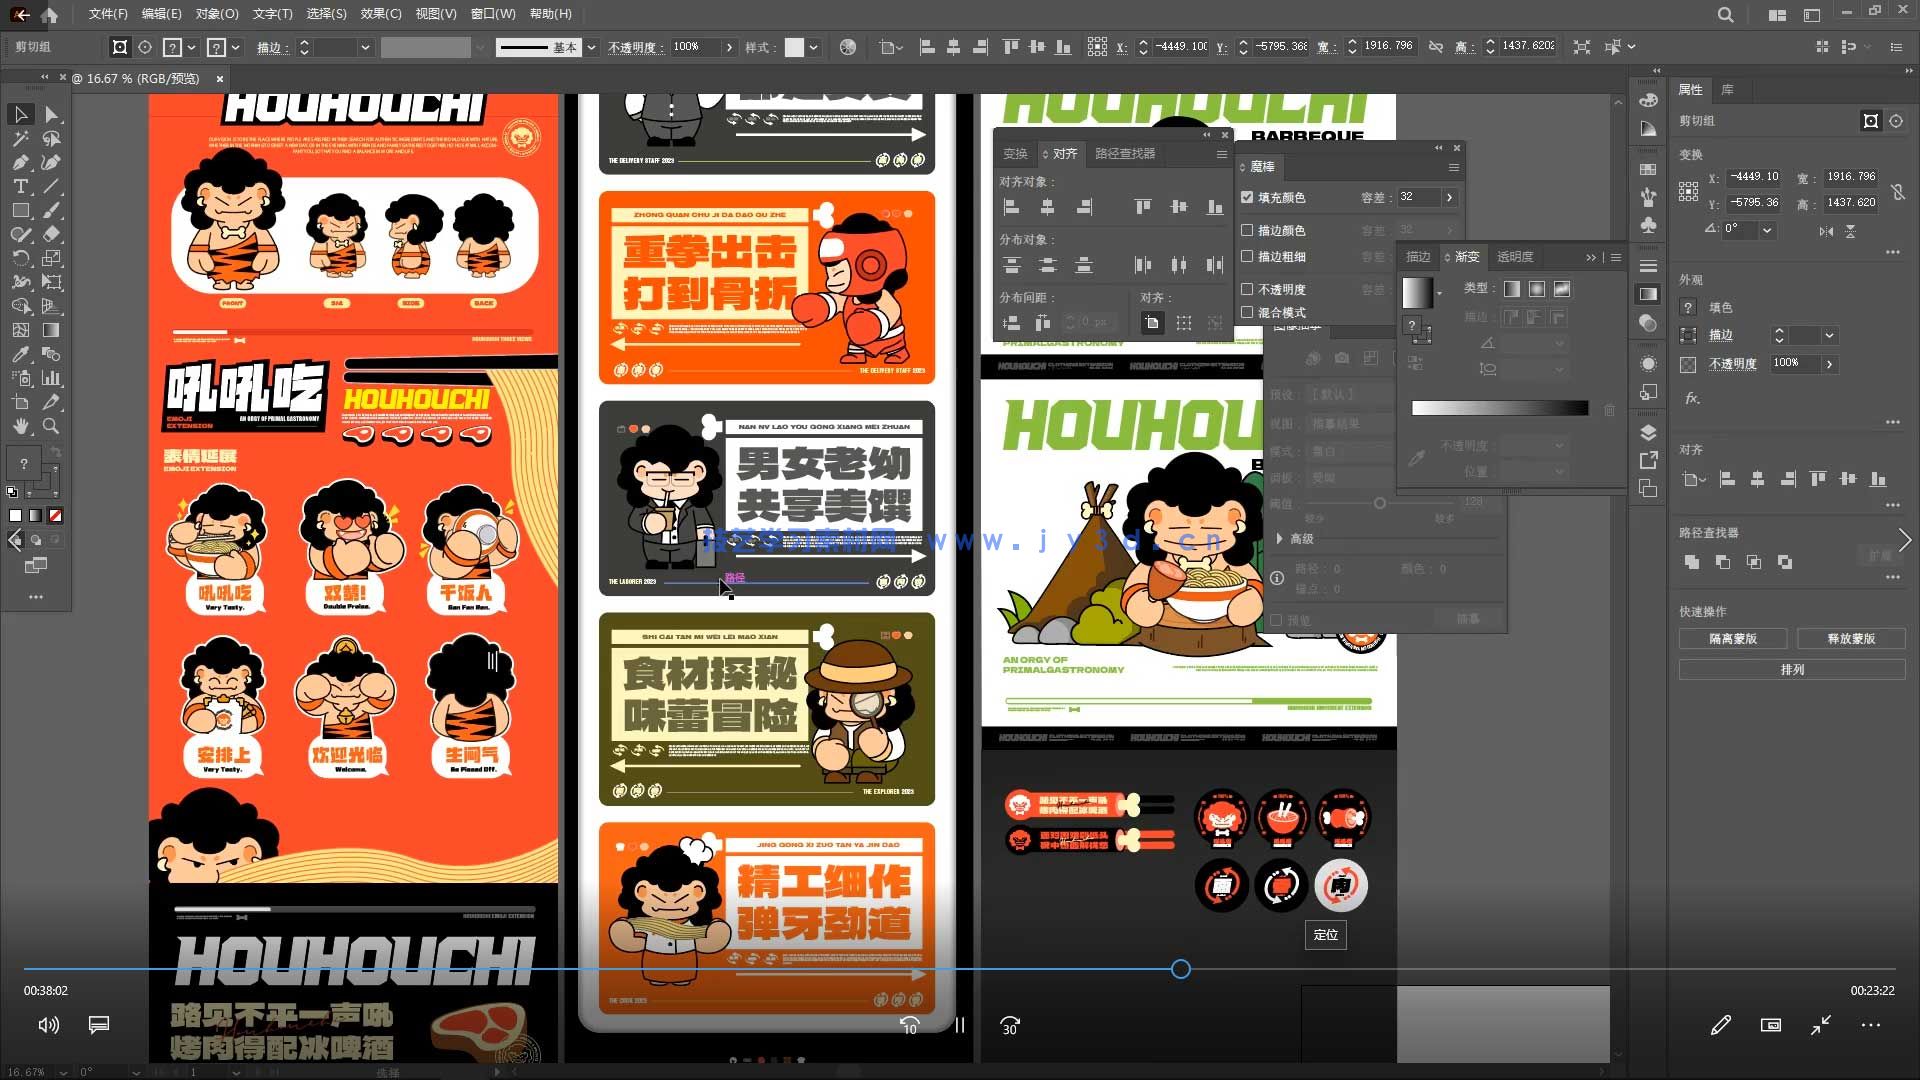Expand the 高级 section
The image size is (1920, 1080).
pos(1280,539)
